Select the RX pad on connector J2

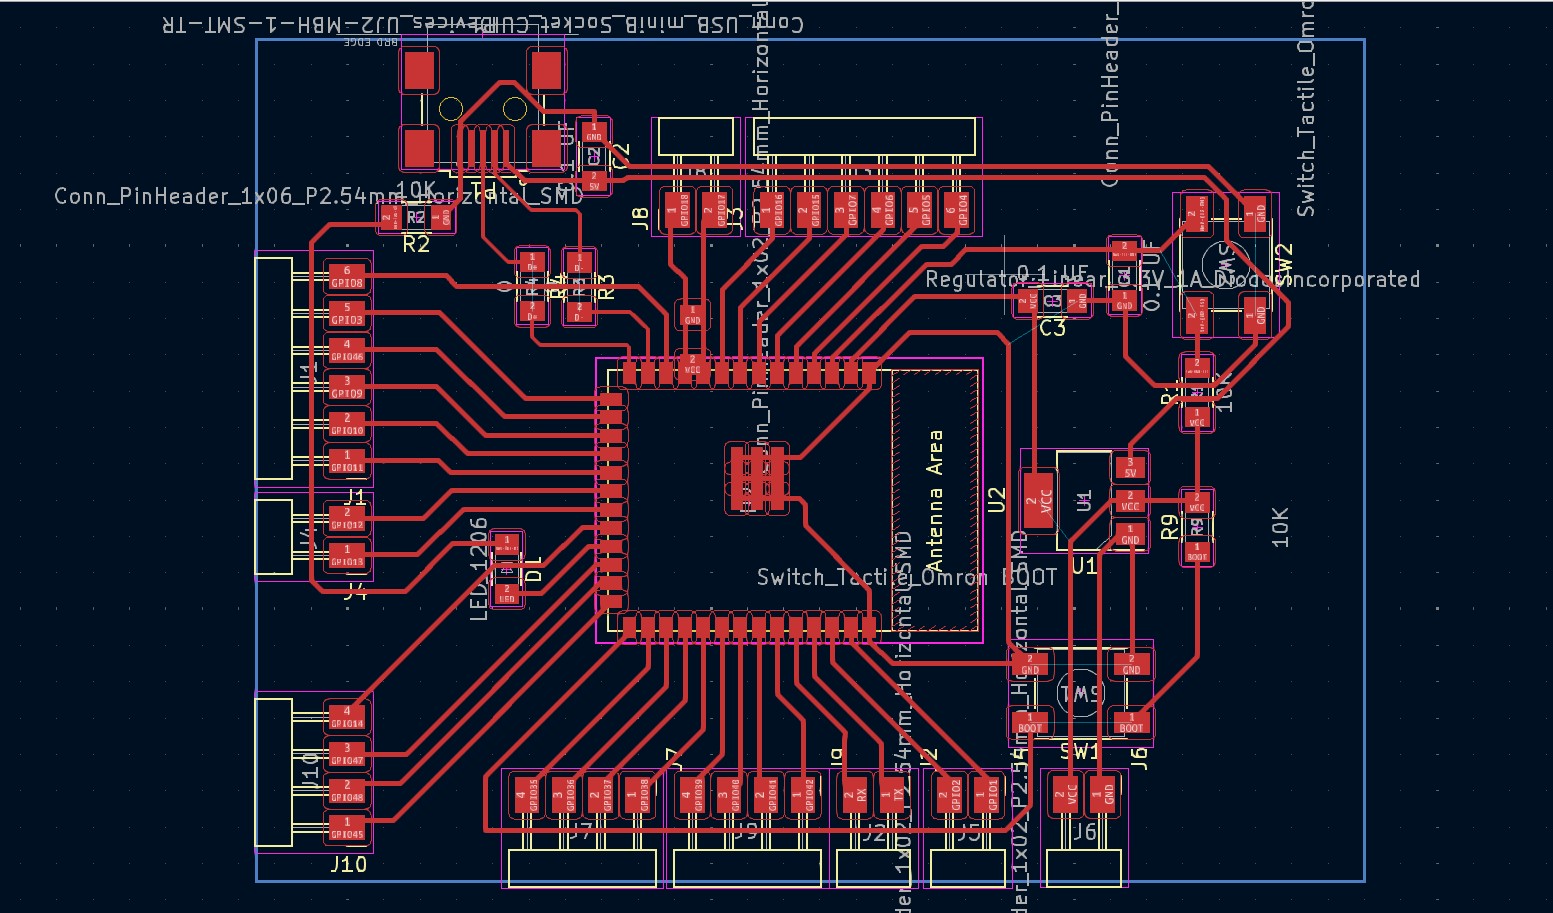tap(856, 795)
